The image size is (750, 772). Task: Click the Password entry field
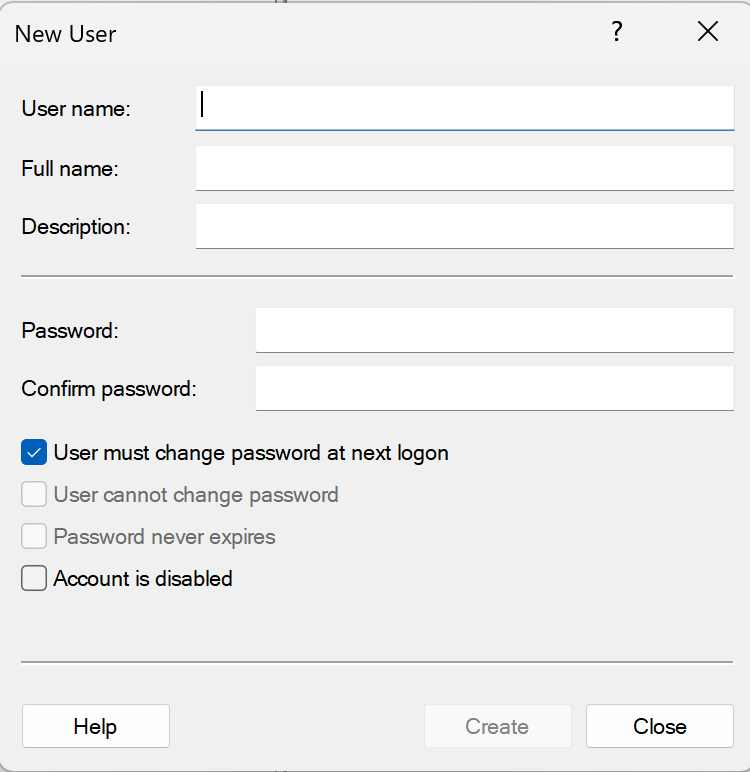click(x=494, y=330)
